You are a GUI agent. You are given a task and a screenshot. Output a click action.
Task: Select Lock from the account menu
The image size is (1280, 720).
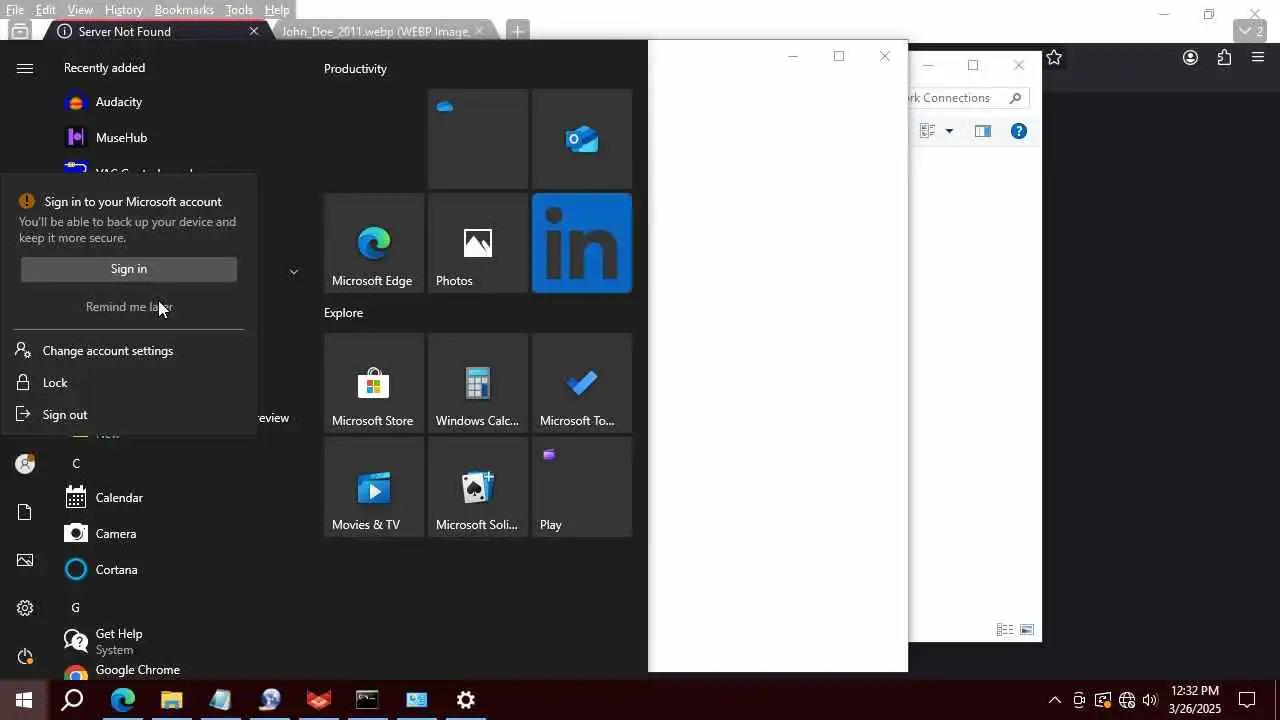55,383
